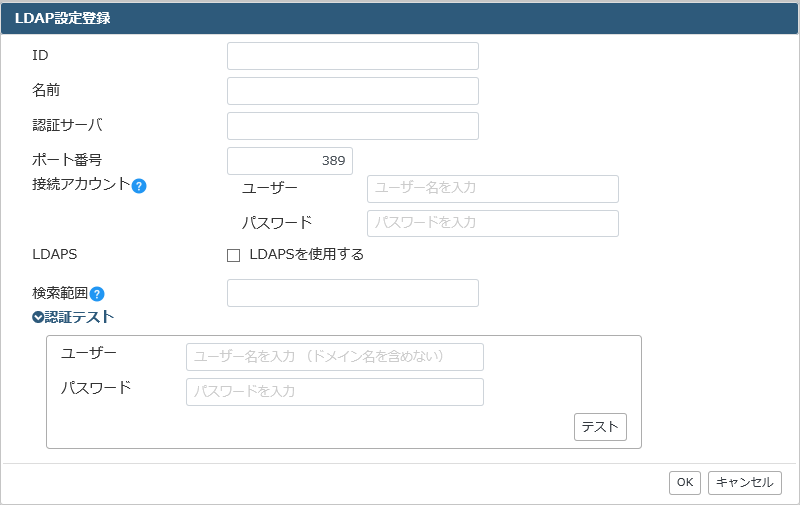
Task: Dismiss dialog with キャンセル button
Action: tap(744, 483)
